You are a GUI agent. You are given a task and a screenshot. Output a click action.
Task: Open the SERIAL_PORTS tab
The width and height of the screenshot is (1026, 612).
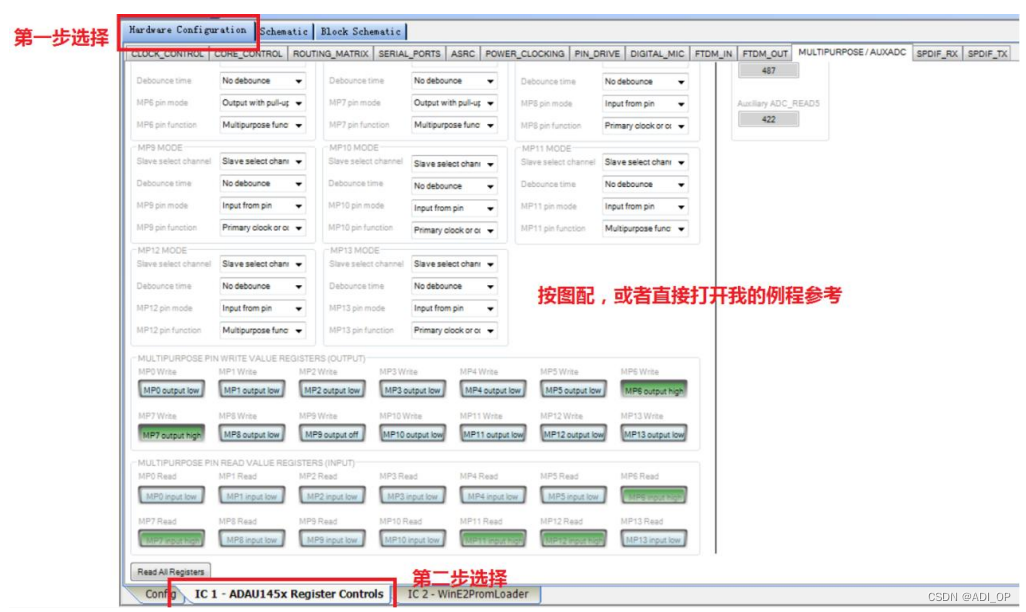coord(410,54)
